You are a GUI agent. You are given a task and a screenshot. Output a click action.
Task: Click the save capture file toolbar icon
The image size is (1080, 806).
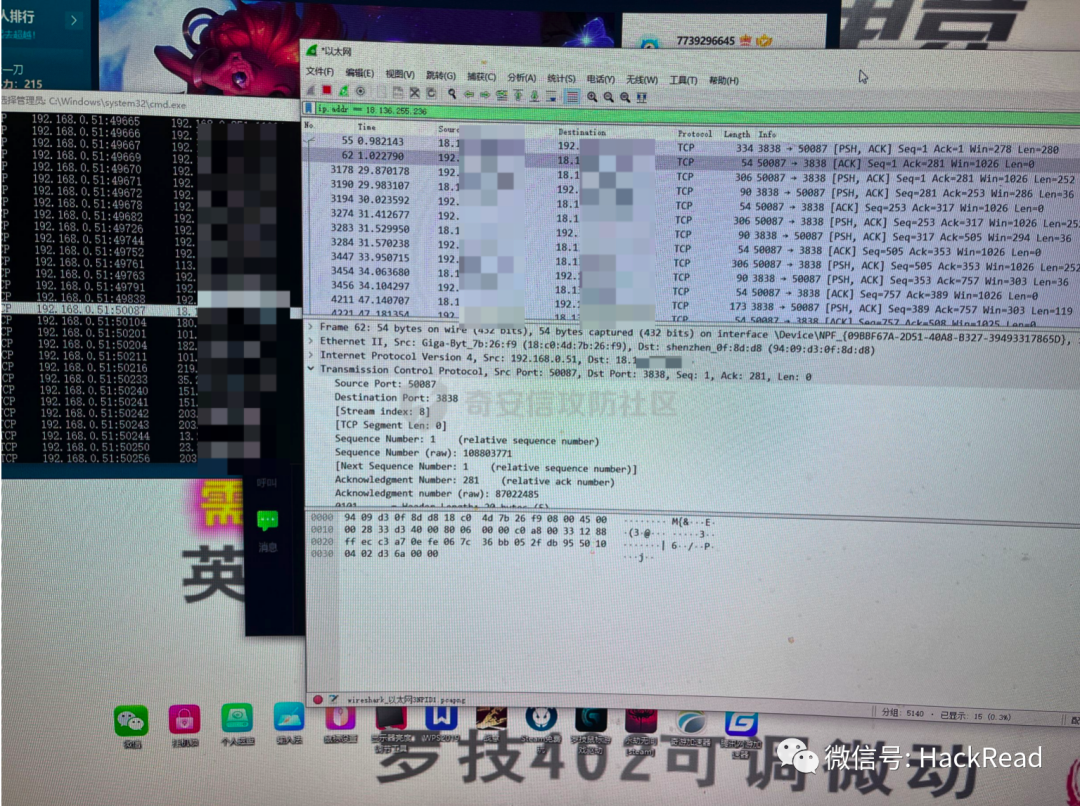coord(398,92)
